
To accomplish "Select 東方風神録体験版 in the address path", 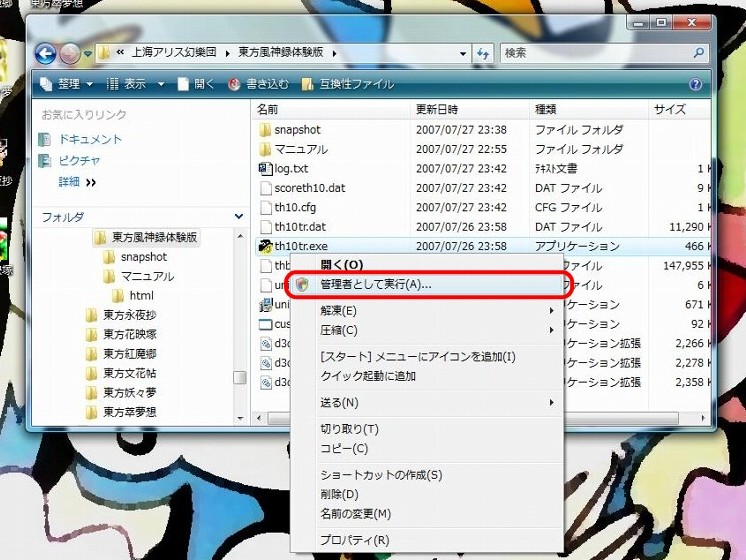I will pyautogui.click(x=281, y=52).
